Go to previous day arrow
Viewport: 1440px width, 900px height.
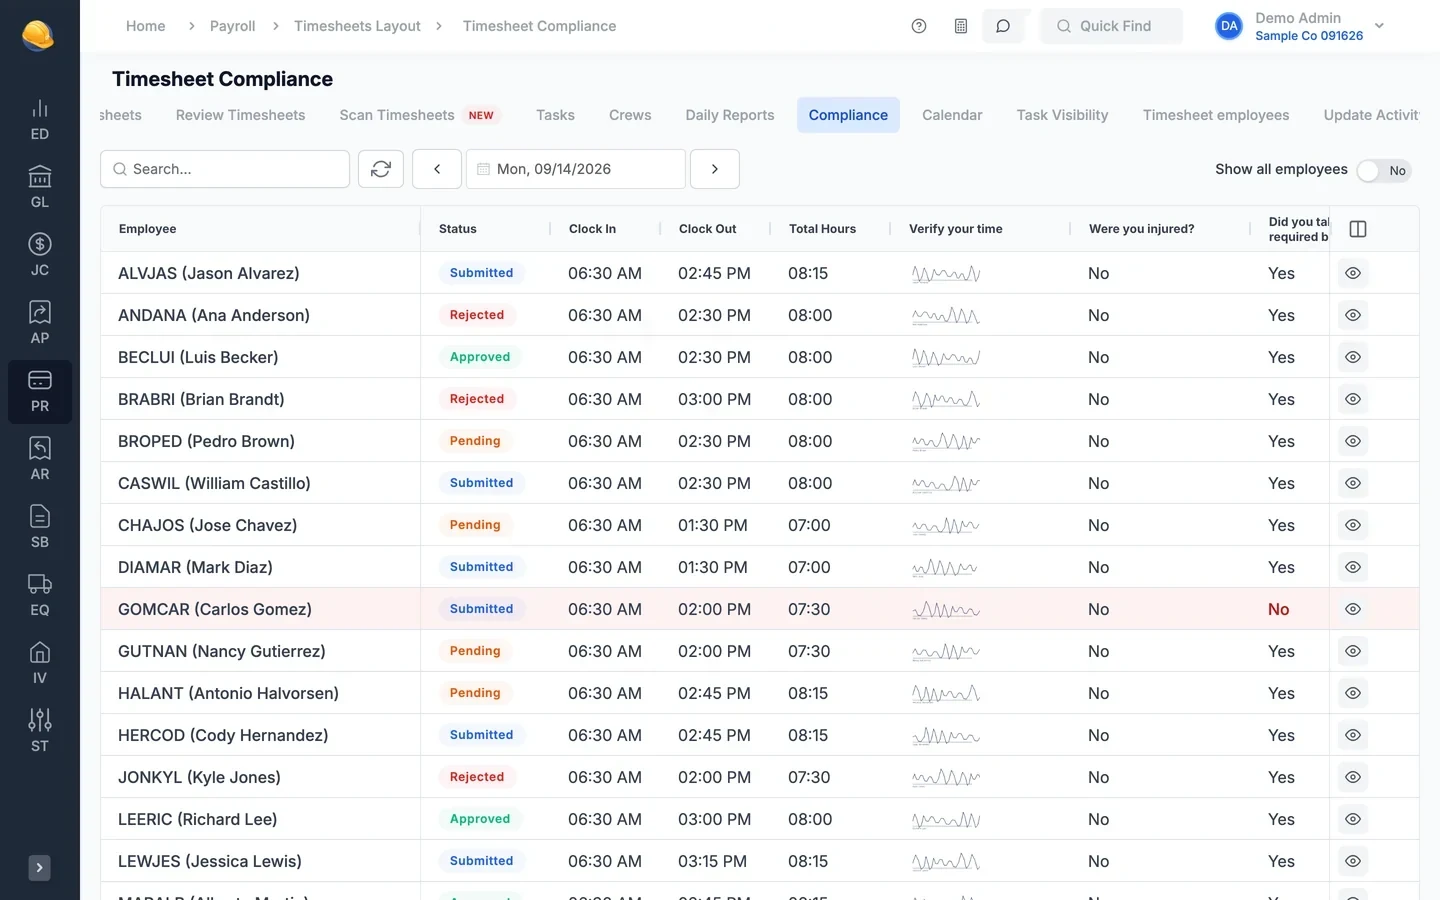coord(437,169)
